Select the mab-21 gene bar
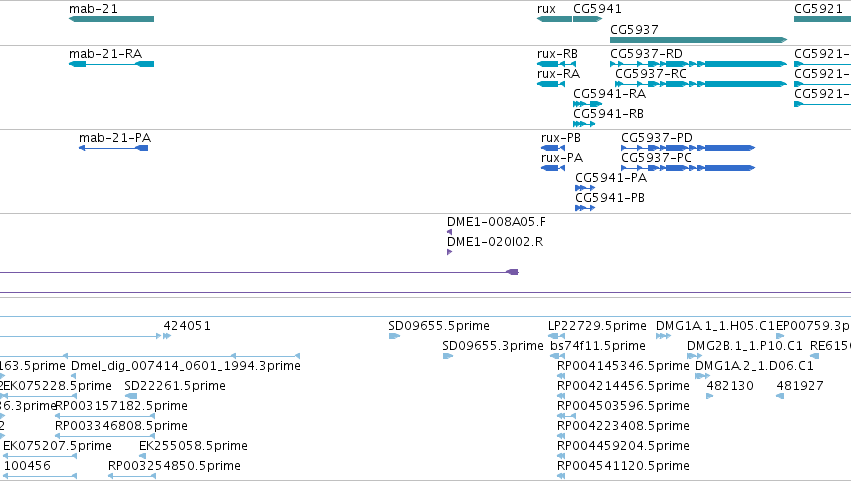The height and width of the screenshot is (481, 851). point(111,19)
